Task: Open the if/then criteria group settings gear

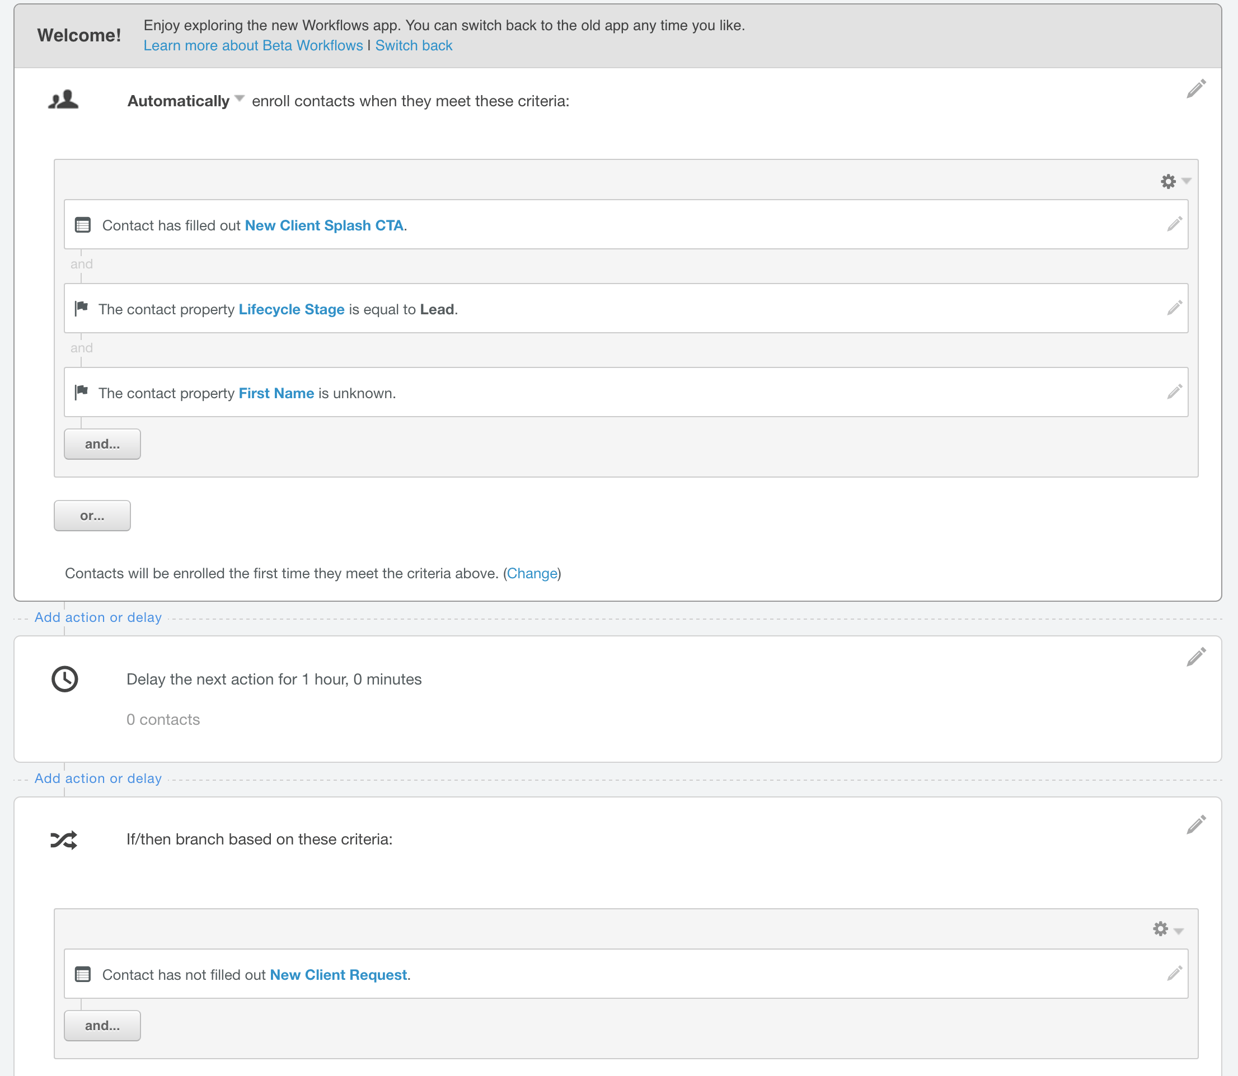Action: click(x=1160, y=929)
